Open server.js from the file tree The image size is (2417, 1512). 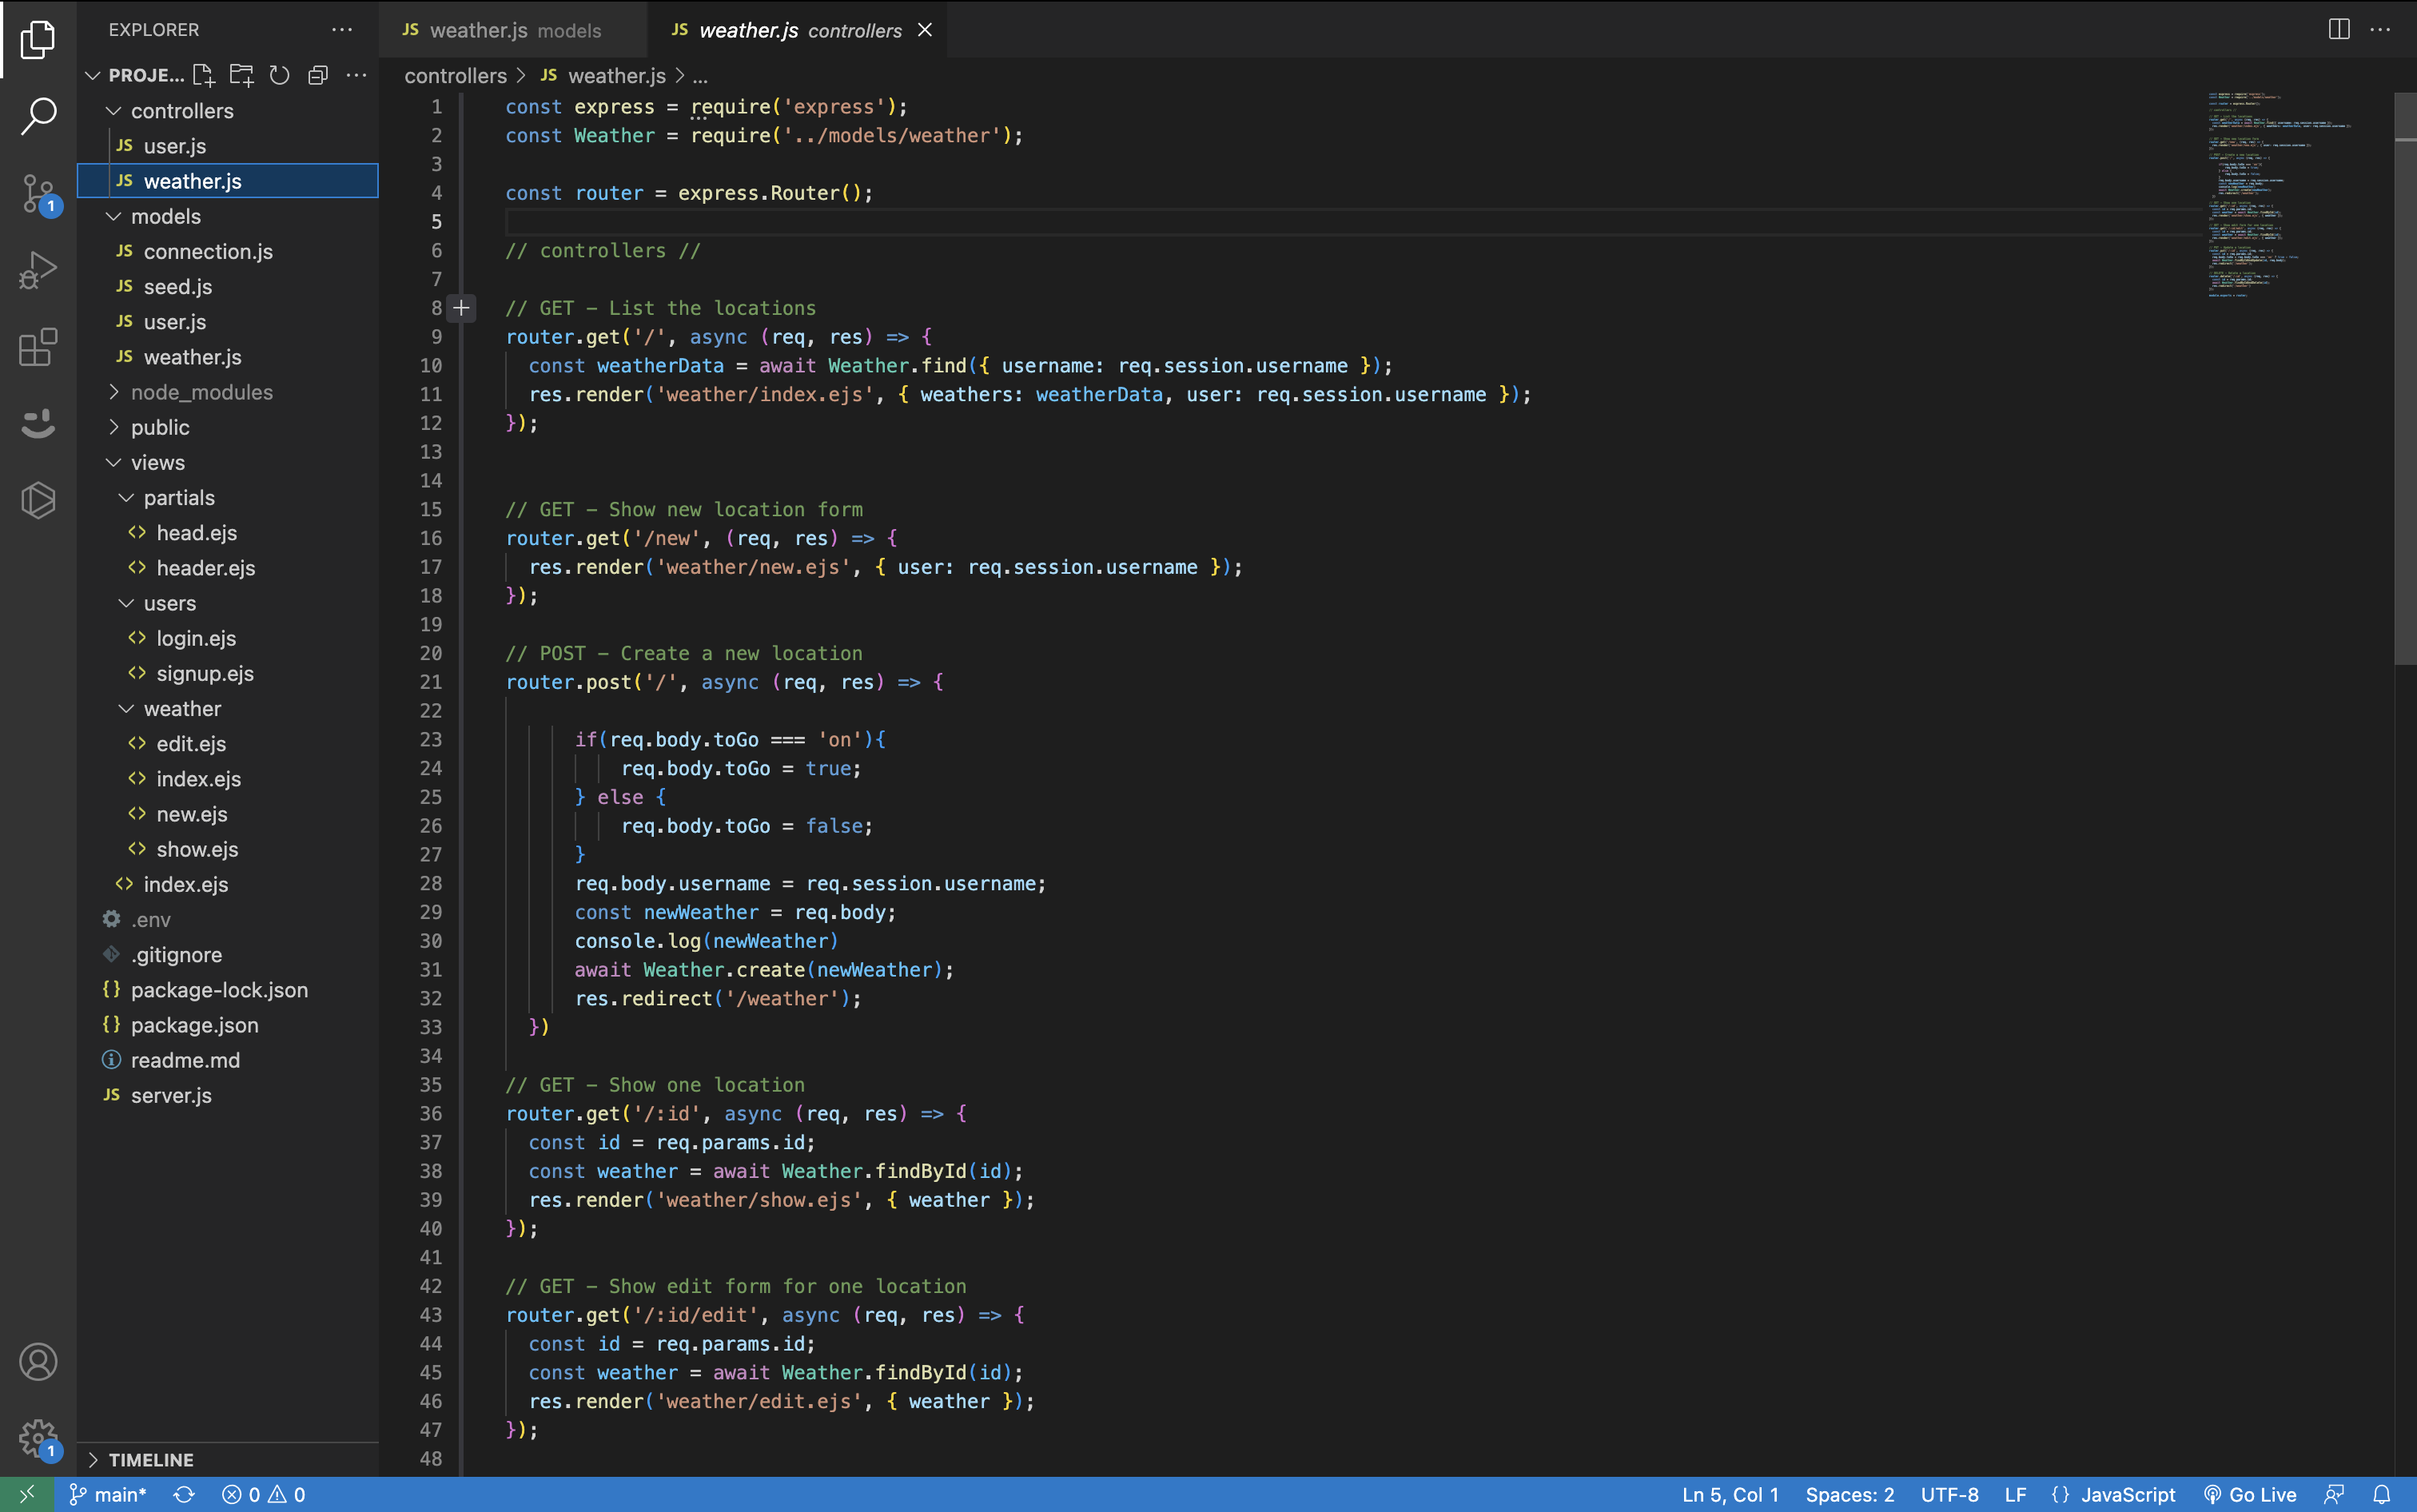point(171,1095)
